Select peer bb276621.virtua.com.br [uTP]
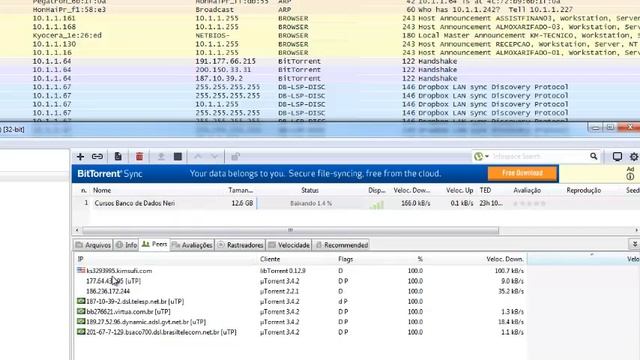The width and height of the screenshot is (640, 360). point(128,312)
